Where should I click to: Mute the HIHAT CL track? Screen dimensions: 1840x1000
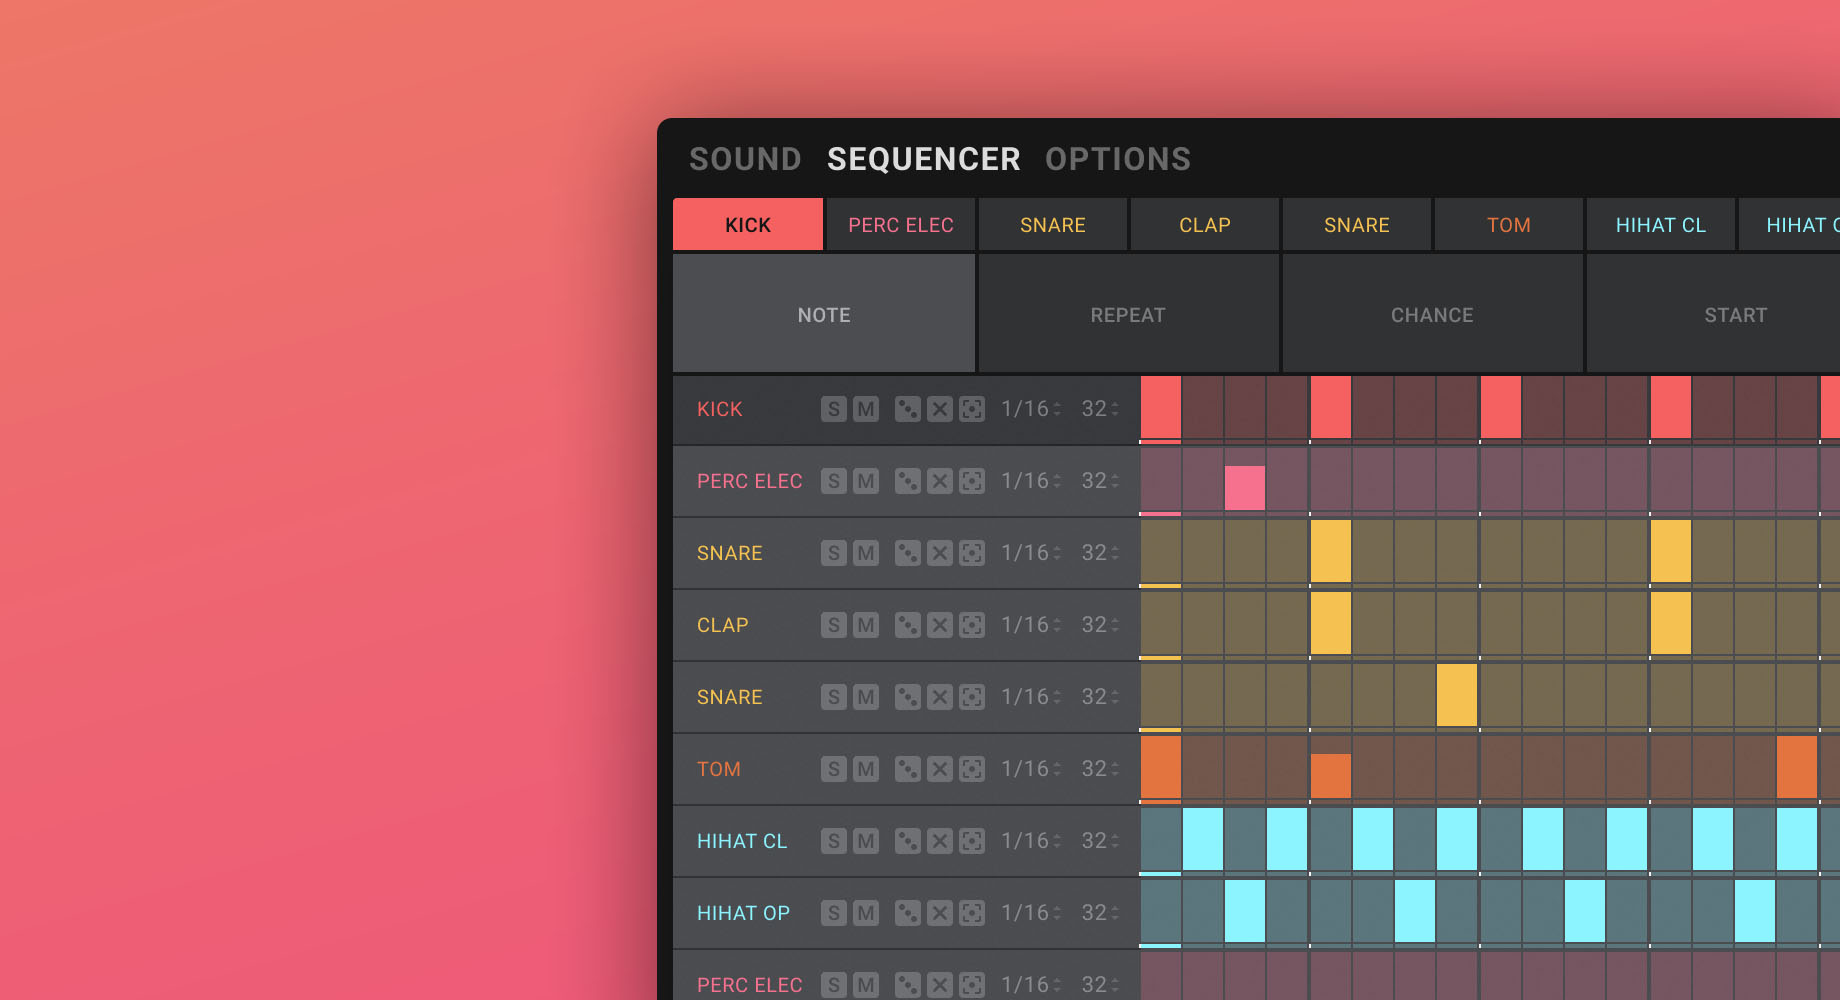pos(866,841)
